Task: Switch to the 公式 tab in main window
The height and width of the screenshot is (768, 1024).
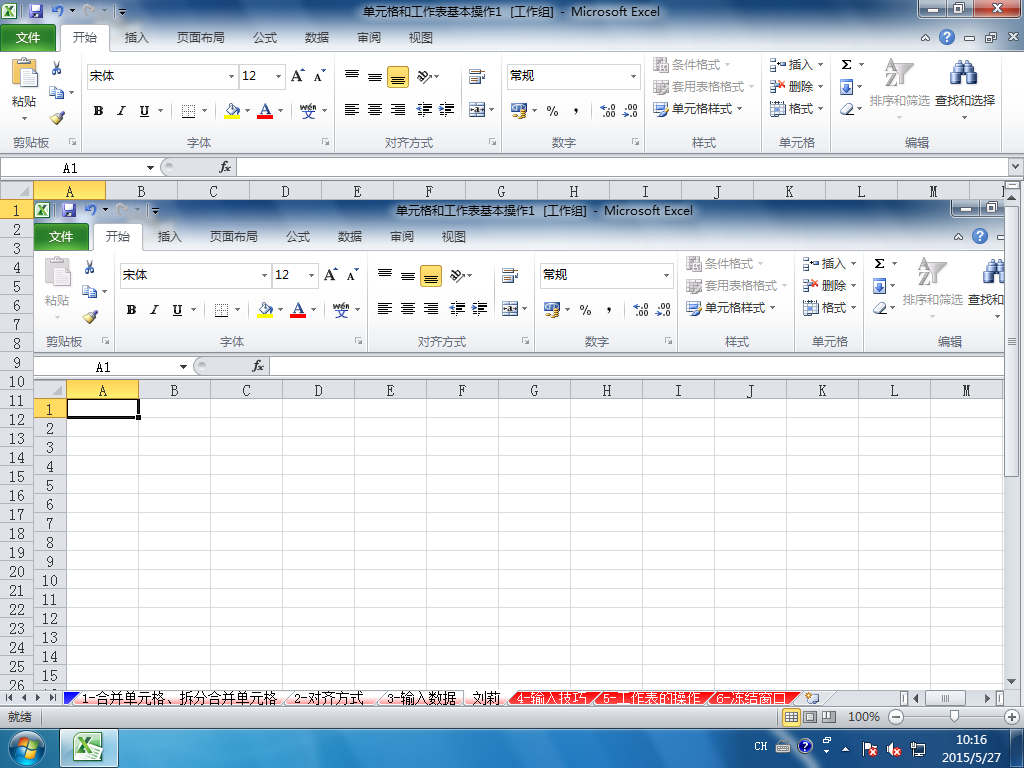Action: pos(264,38)
